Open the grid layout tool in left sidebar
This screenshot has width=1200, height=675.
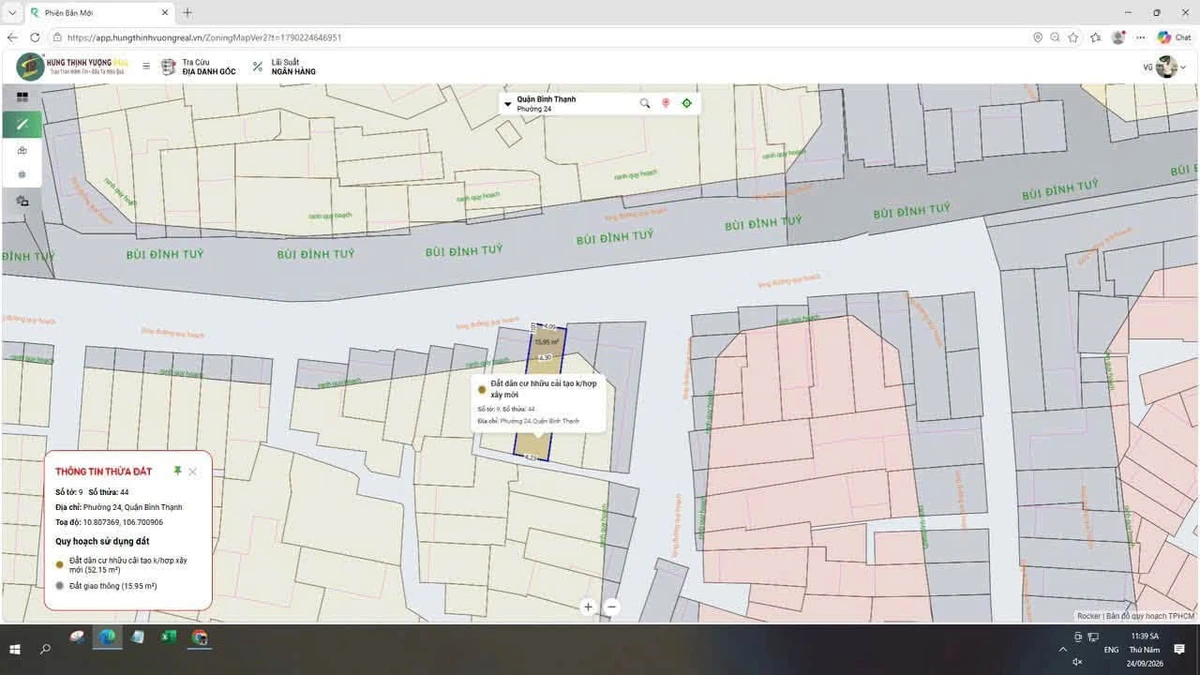point(22,97)
